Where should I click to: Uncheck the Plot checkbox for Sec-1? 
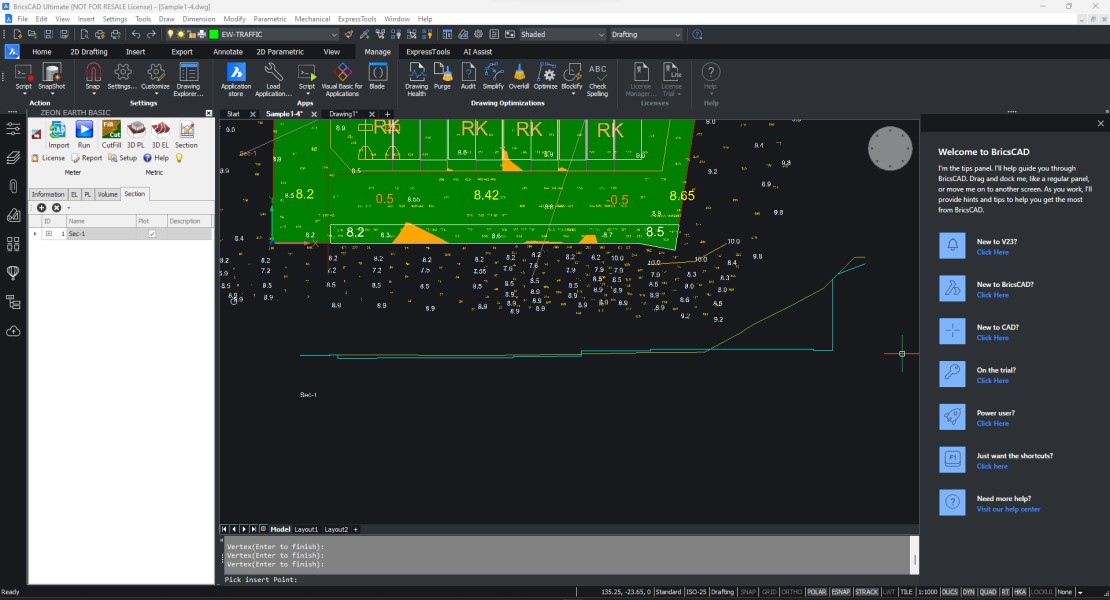point(151,233)
